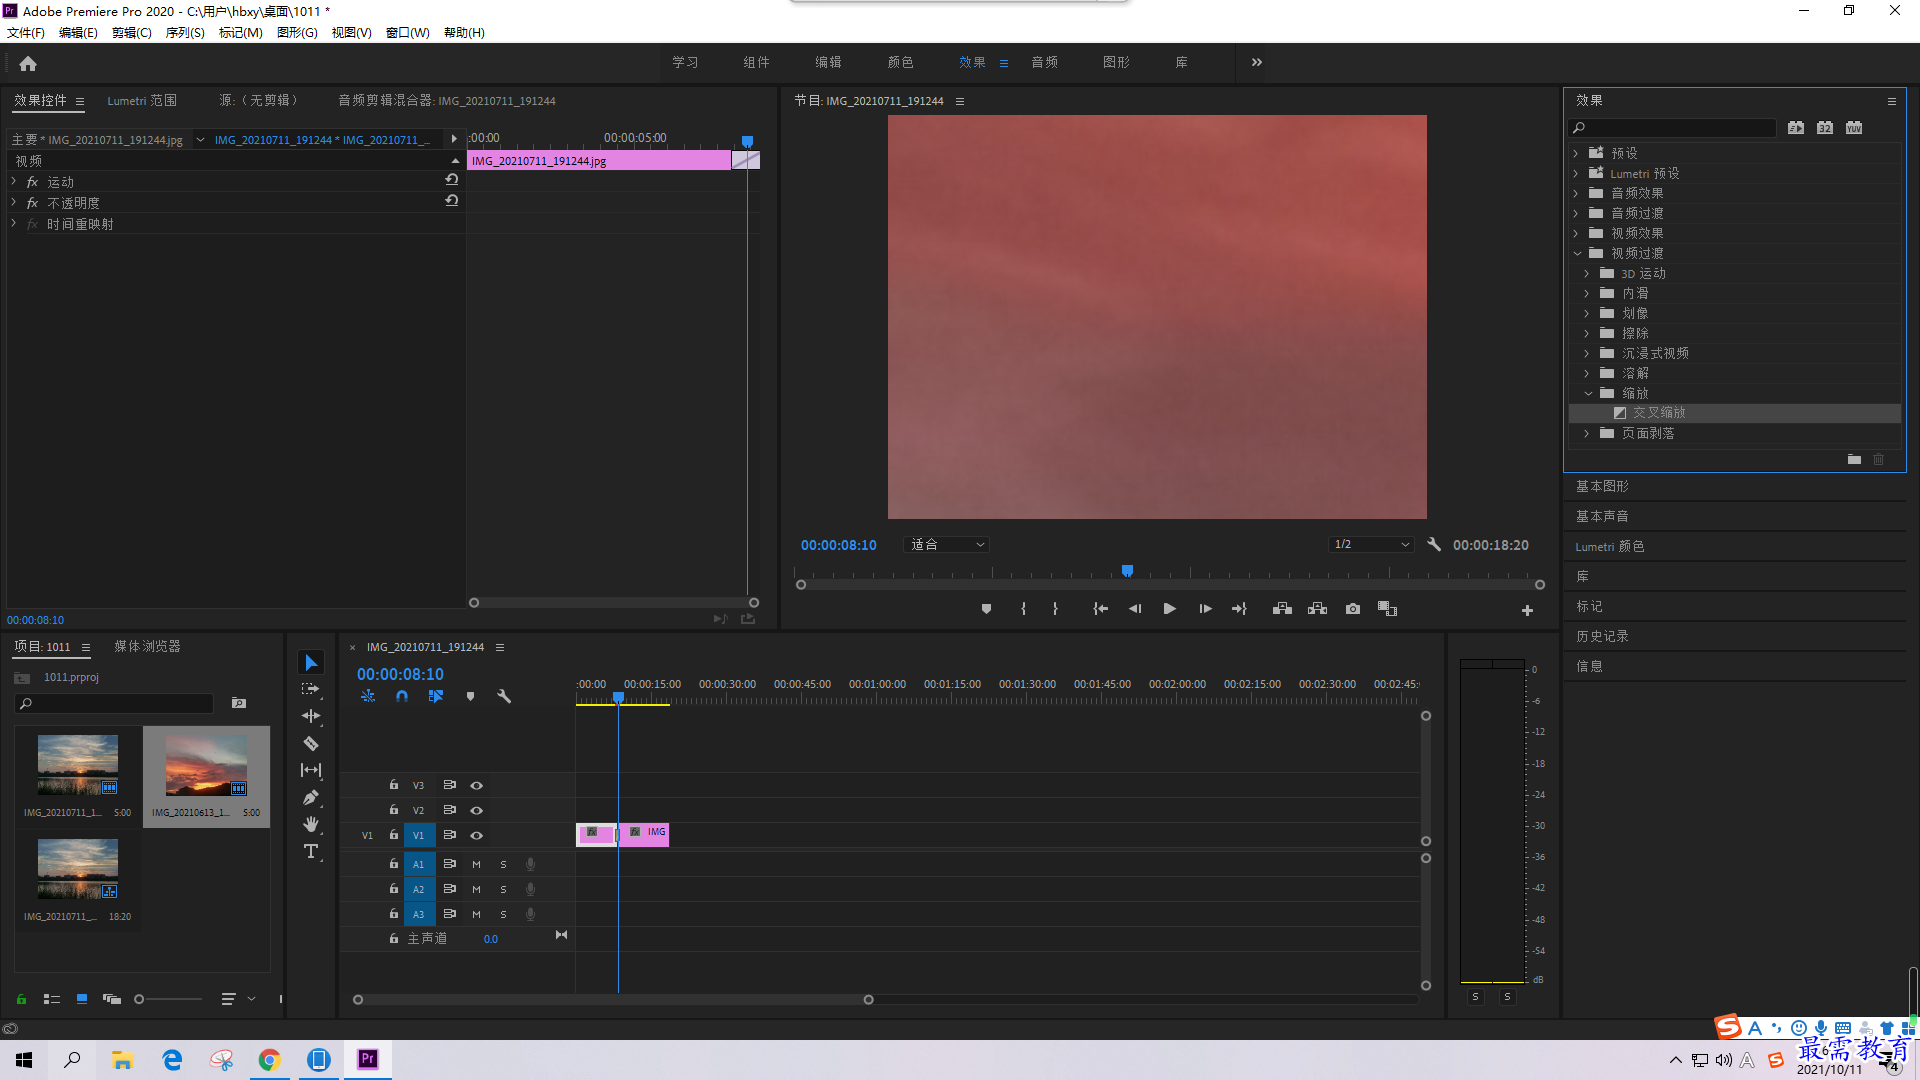Open the 媒体浏览器 tab
Viewport: 1920px width, 1080px height.
tap(147, 647)
